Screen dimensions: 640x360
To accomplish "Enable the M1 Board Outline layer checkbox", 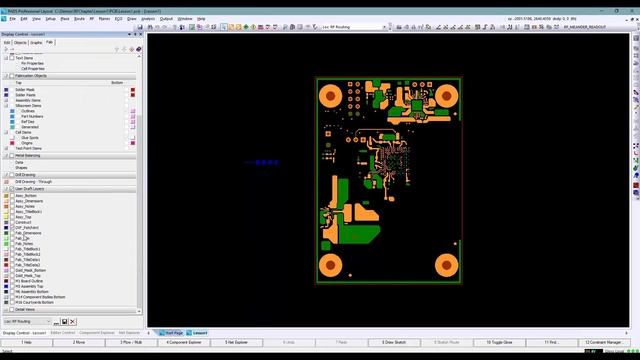I will (12, 281).
